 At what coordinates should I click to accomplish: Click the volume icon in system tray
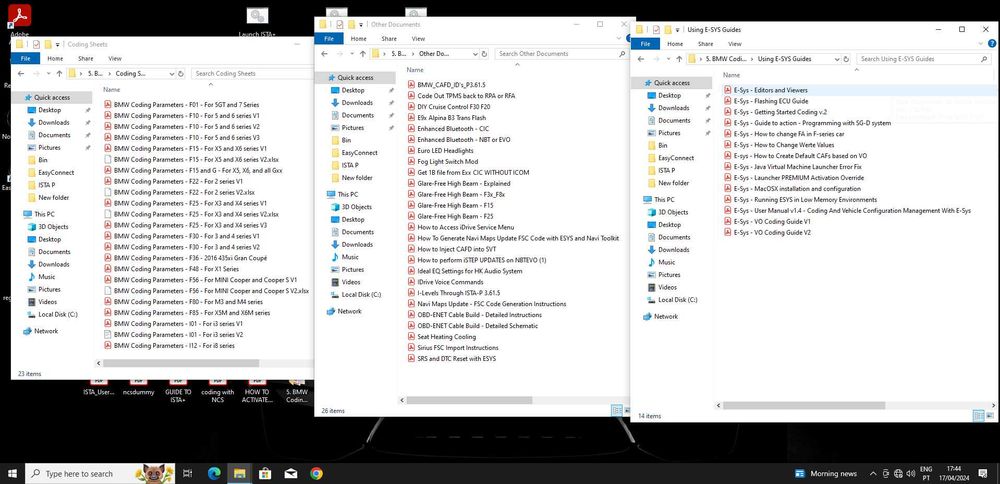tap(911, 474)
